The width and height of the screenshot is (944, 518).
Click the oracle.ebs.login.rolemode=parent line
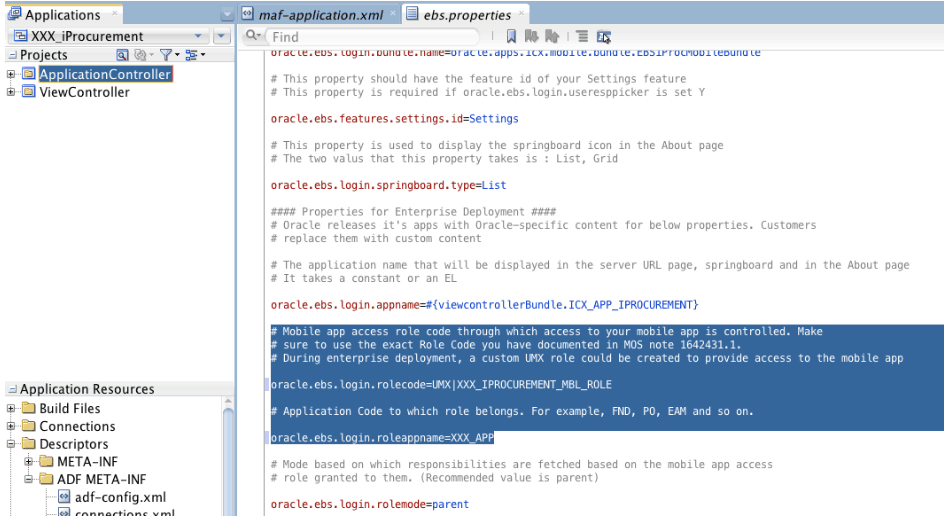370,504
